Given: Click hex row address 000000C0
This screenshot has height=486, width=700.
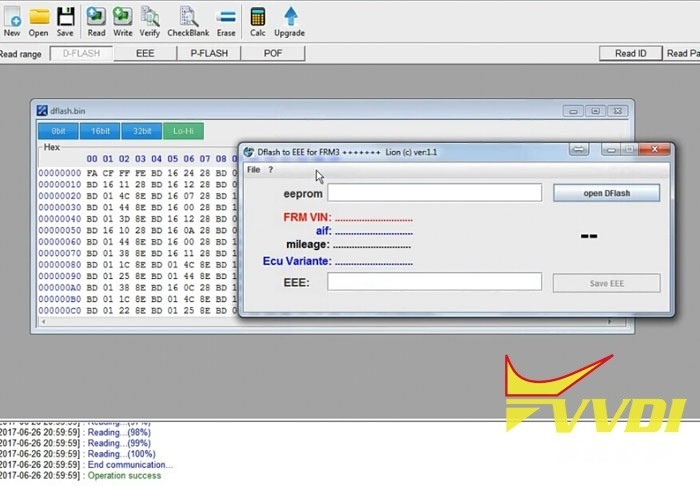Looking at the screenshot, I should [x=60, y=310].
